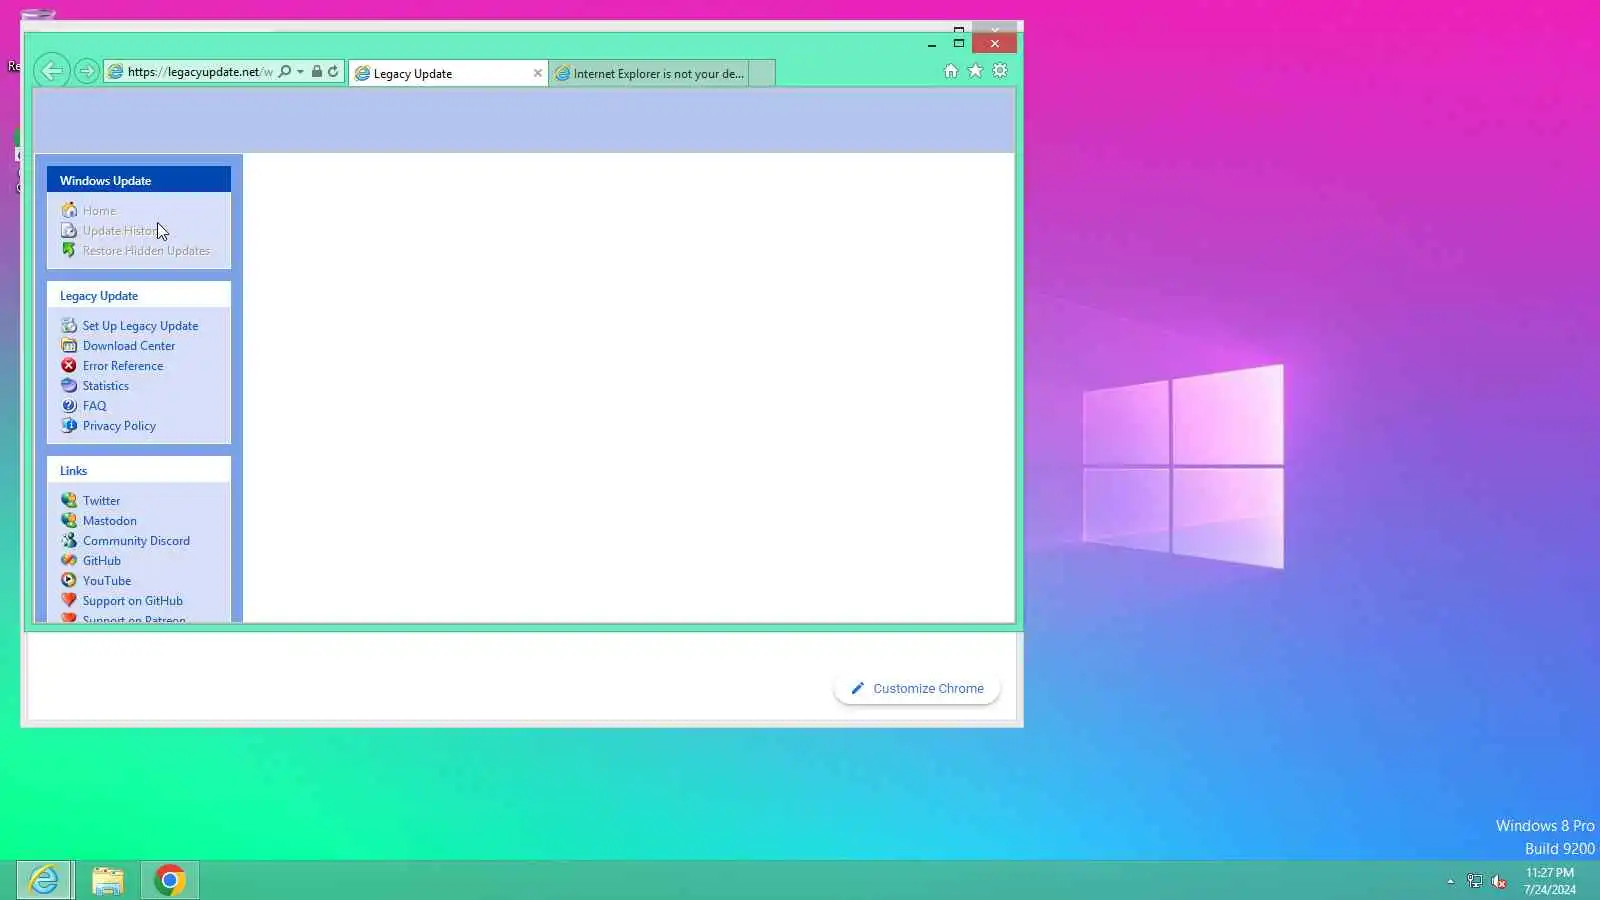Switch to the Legacy Update tab
Viewport: 1600px width, 900px height.
(448, 73)
